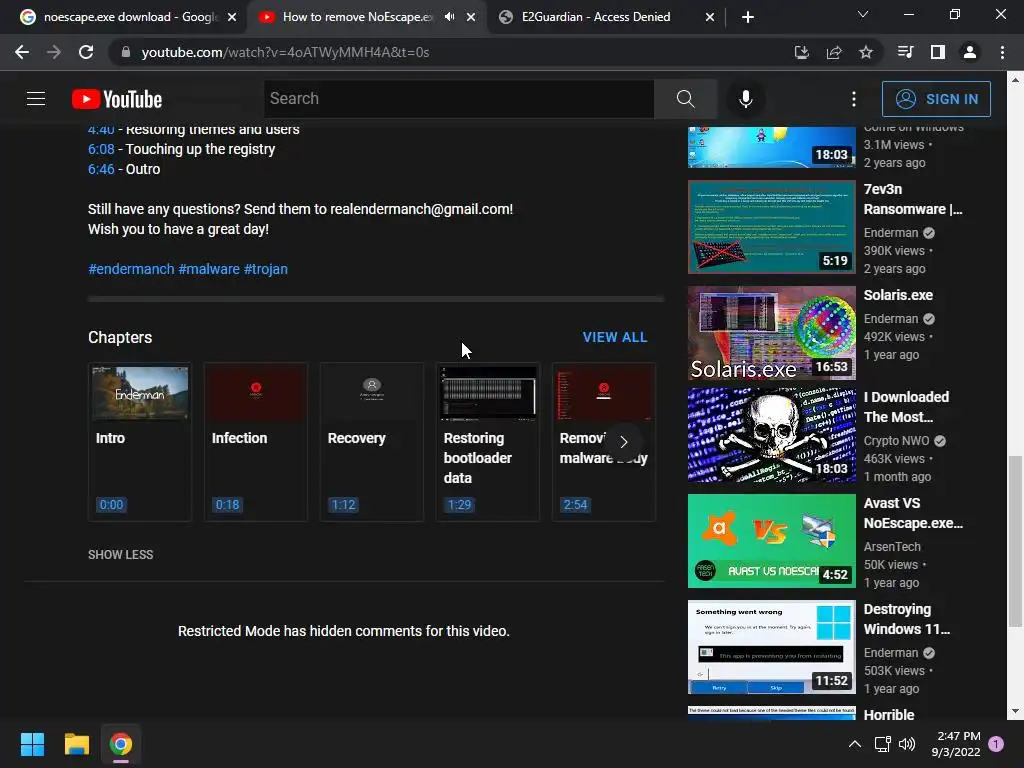Start voice search with the microphone icon
The width and height of the screenshot is (1024, 768).
coord(745,99)
